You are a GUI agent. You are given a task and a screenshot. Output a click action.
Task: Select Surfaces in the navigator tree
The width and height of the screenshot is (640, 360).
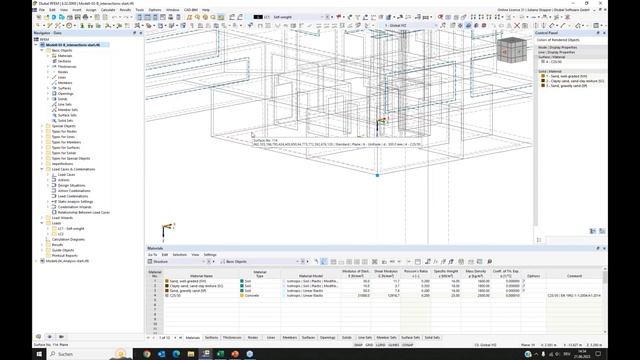[x=64, y=88]
